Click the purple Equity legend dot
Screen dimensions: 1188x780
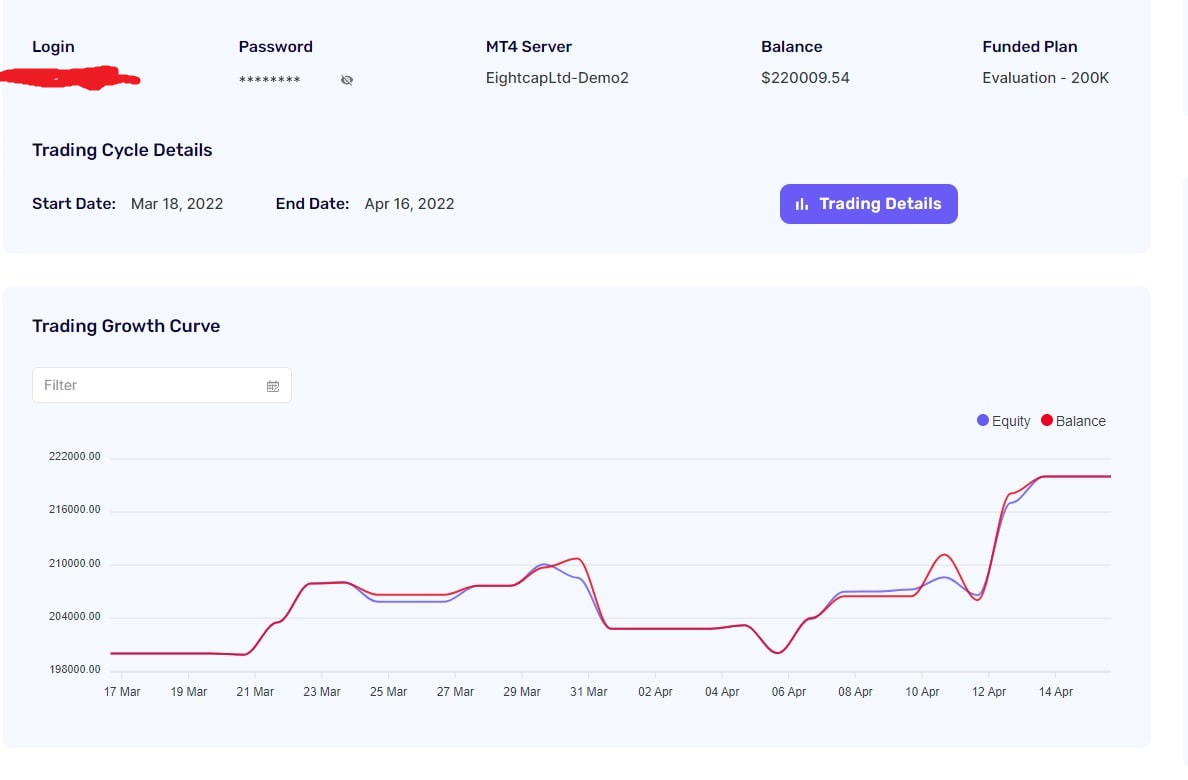pyautogui.click(x=983, y=420)
